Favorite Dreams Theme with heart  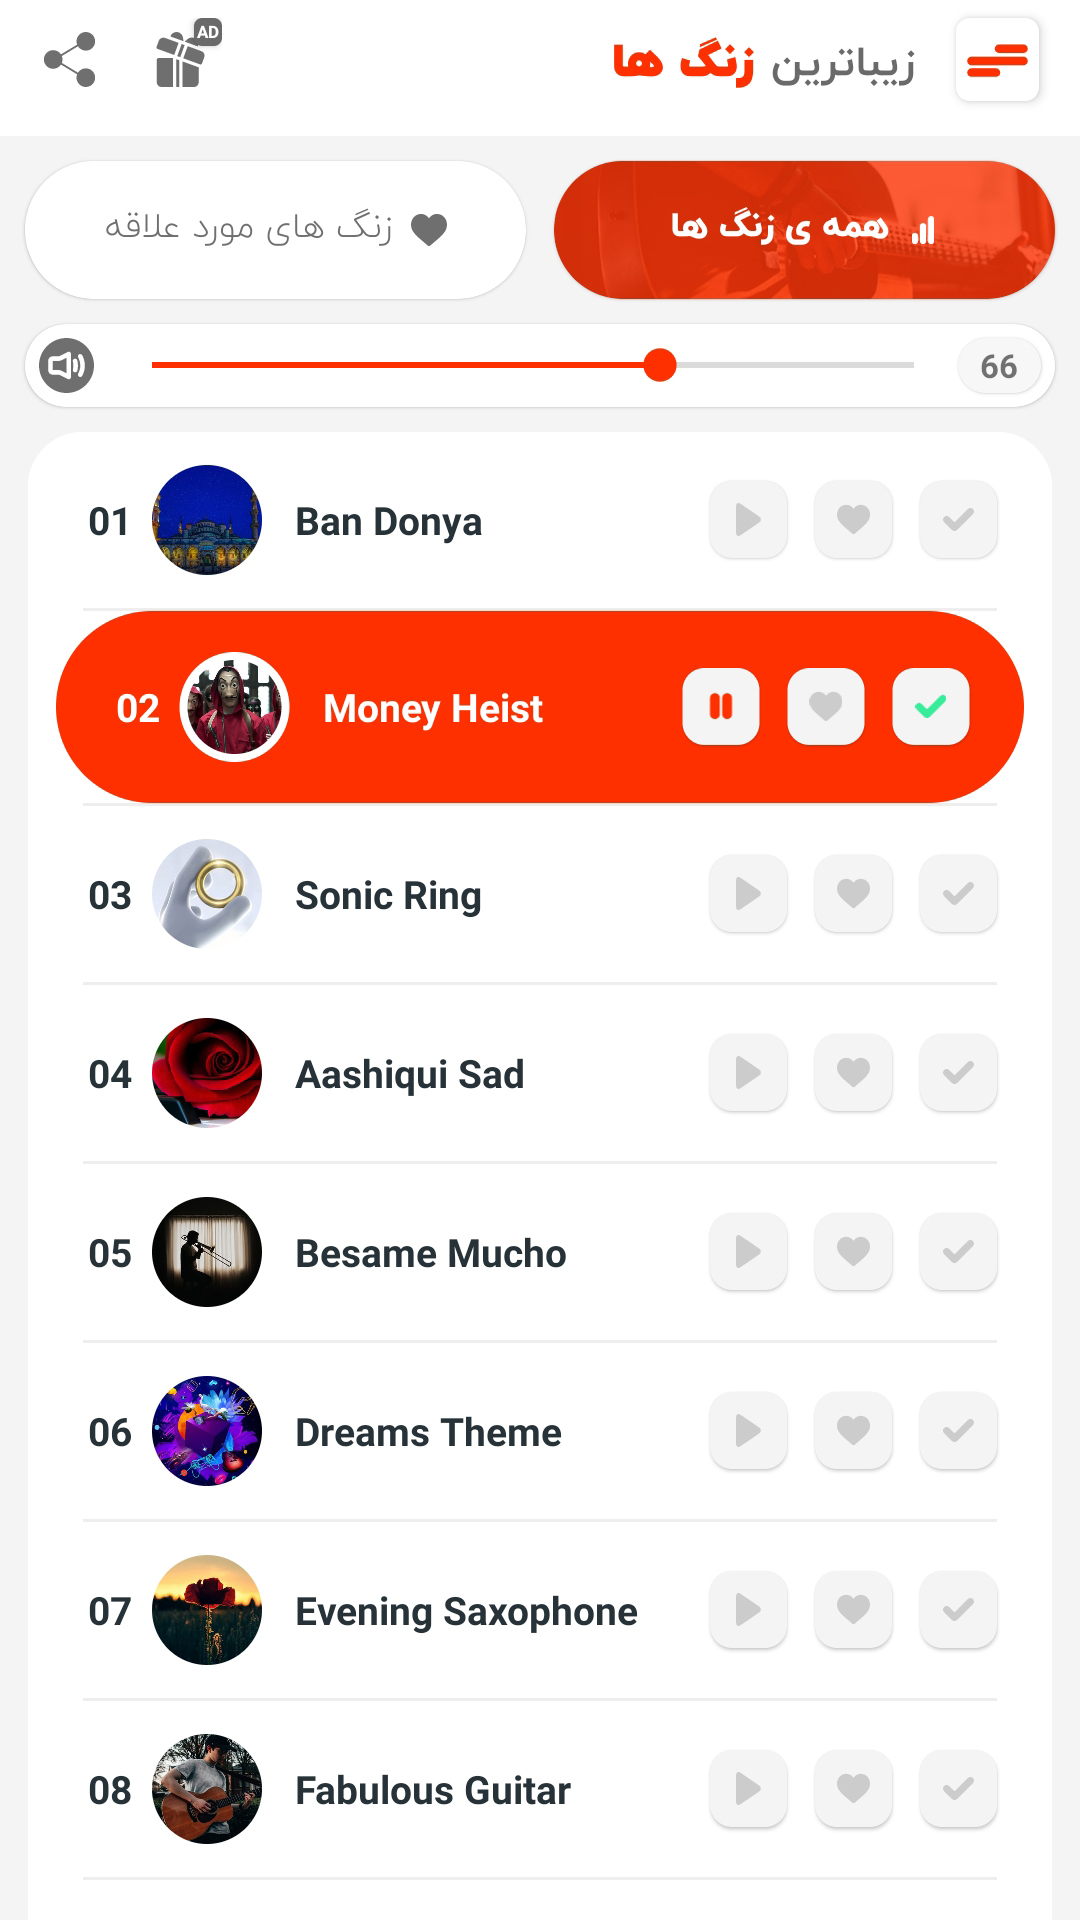(853, 1431)
